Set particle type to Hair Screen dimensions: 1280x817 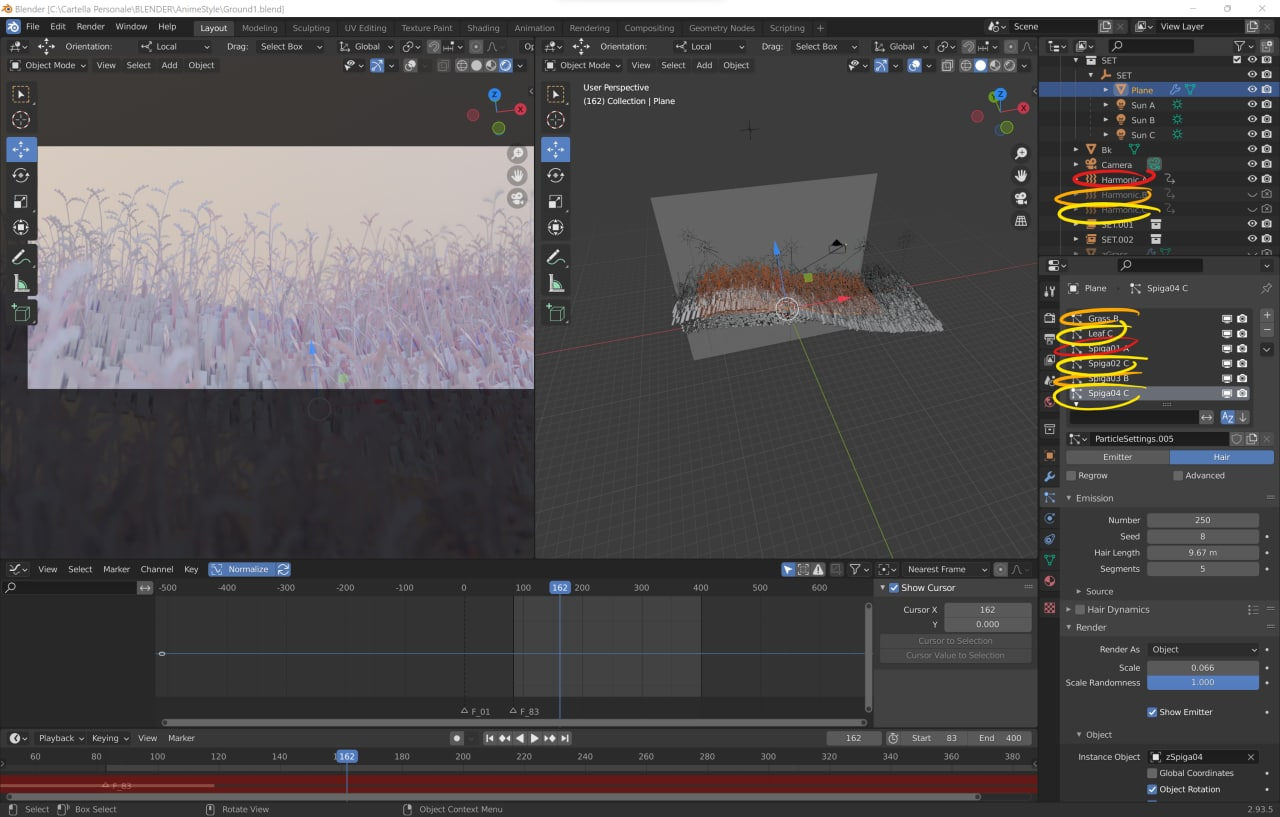point(1221,457)
